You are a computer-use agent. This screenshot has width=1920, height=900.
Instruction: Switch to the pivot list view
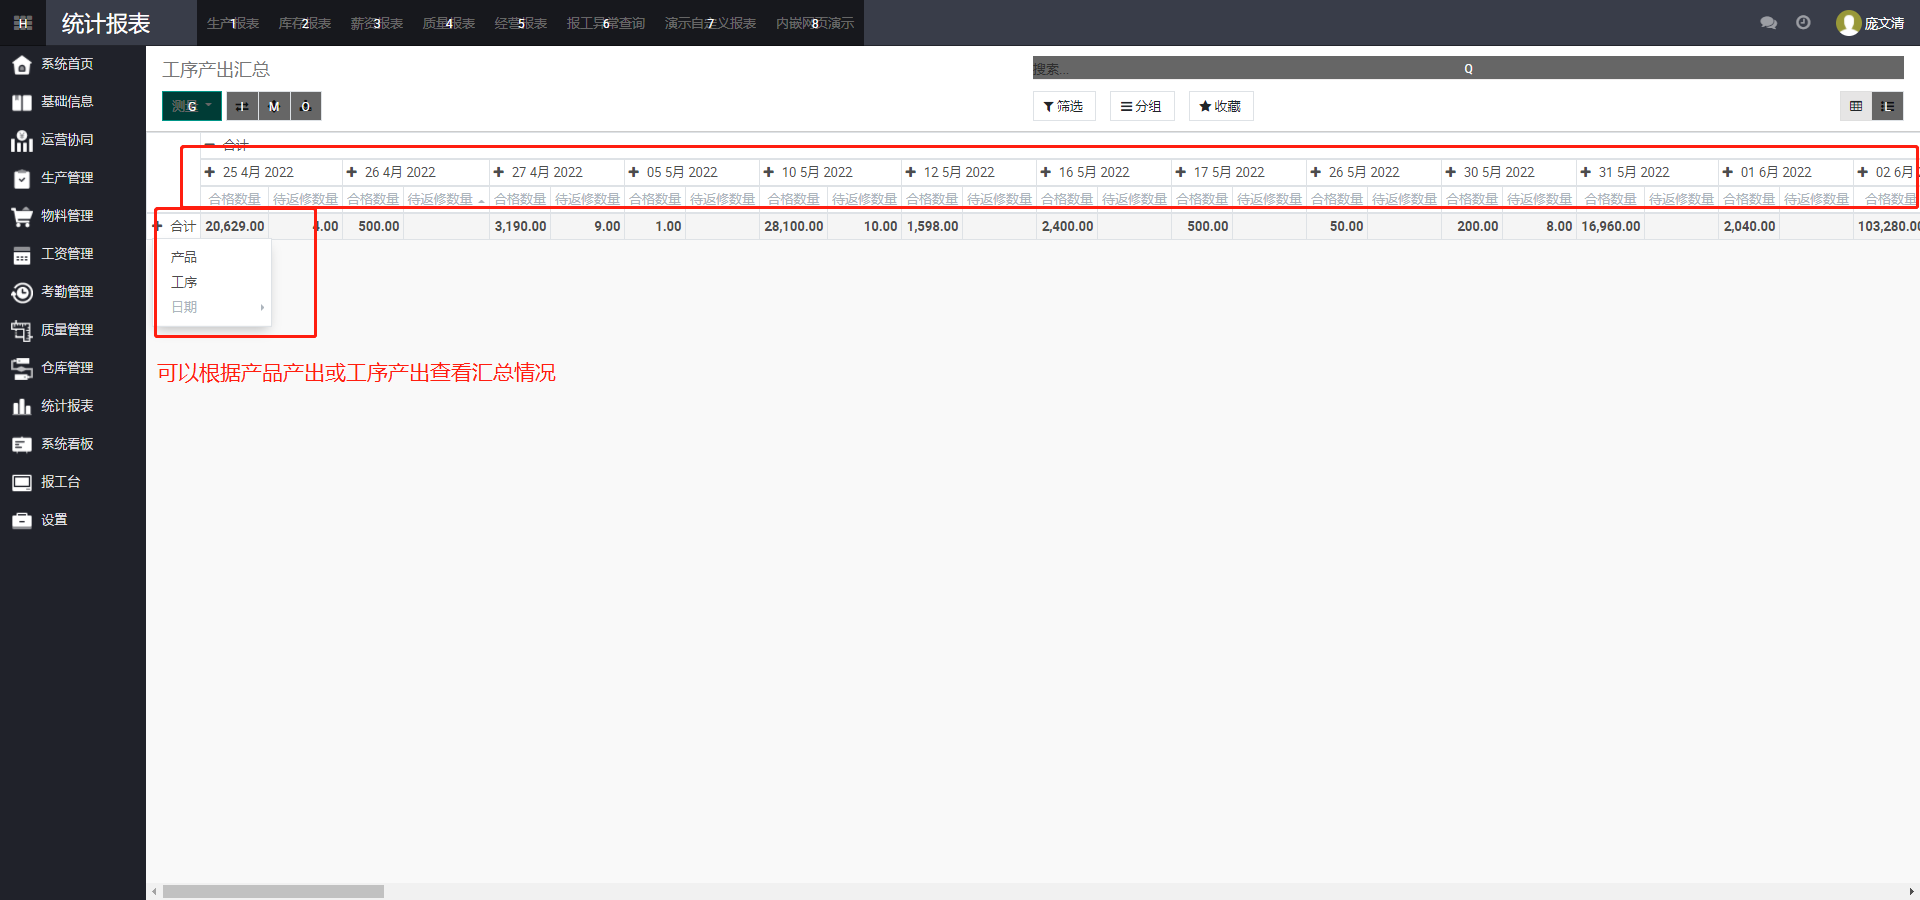pyautogui.click(x=1887, y=106)
